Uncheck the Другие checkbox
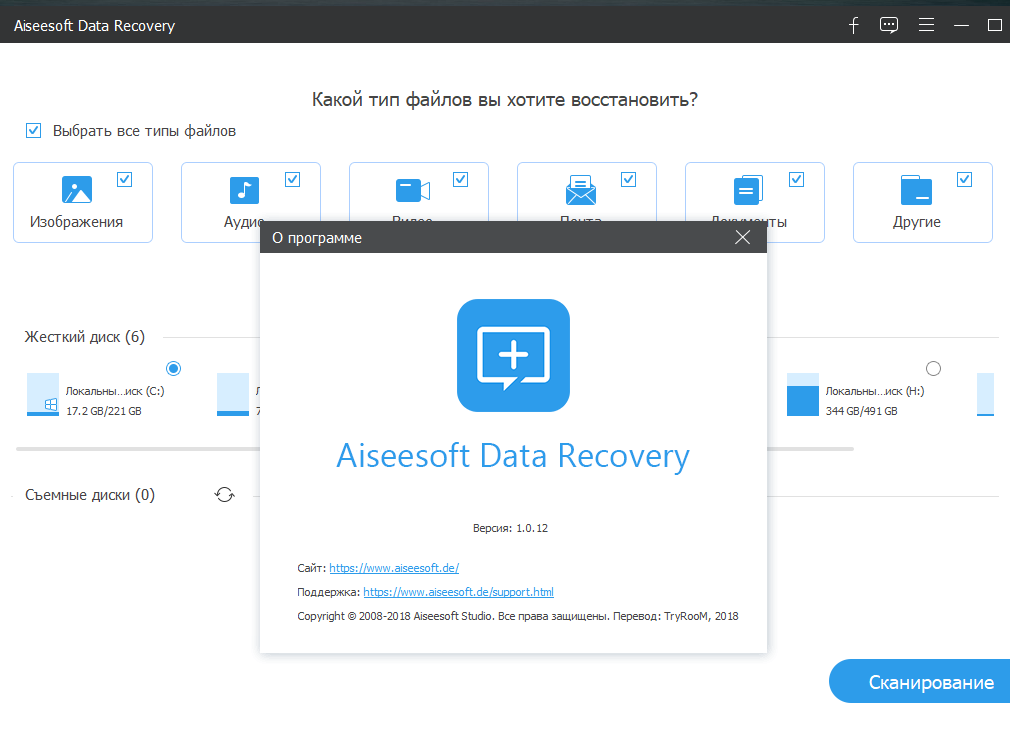This screenshot has width=1010, height=730. 964,180
